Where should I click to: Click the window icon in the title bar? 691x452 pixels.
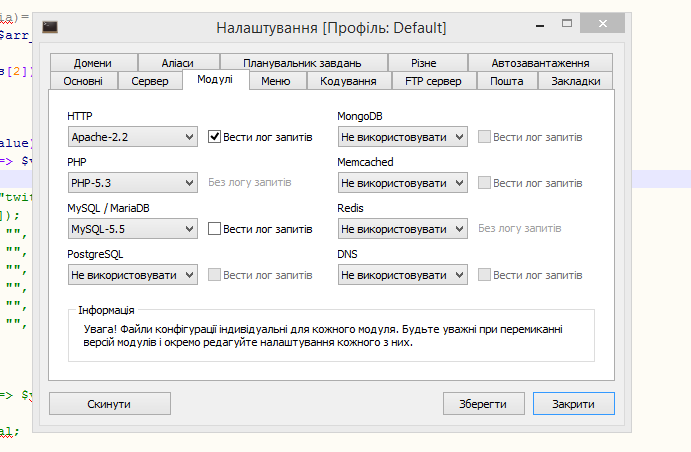(x=50, y=28)
